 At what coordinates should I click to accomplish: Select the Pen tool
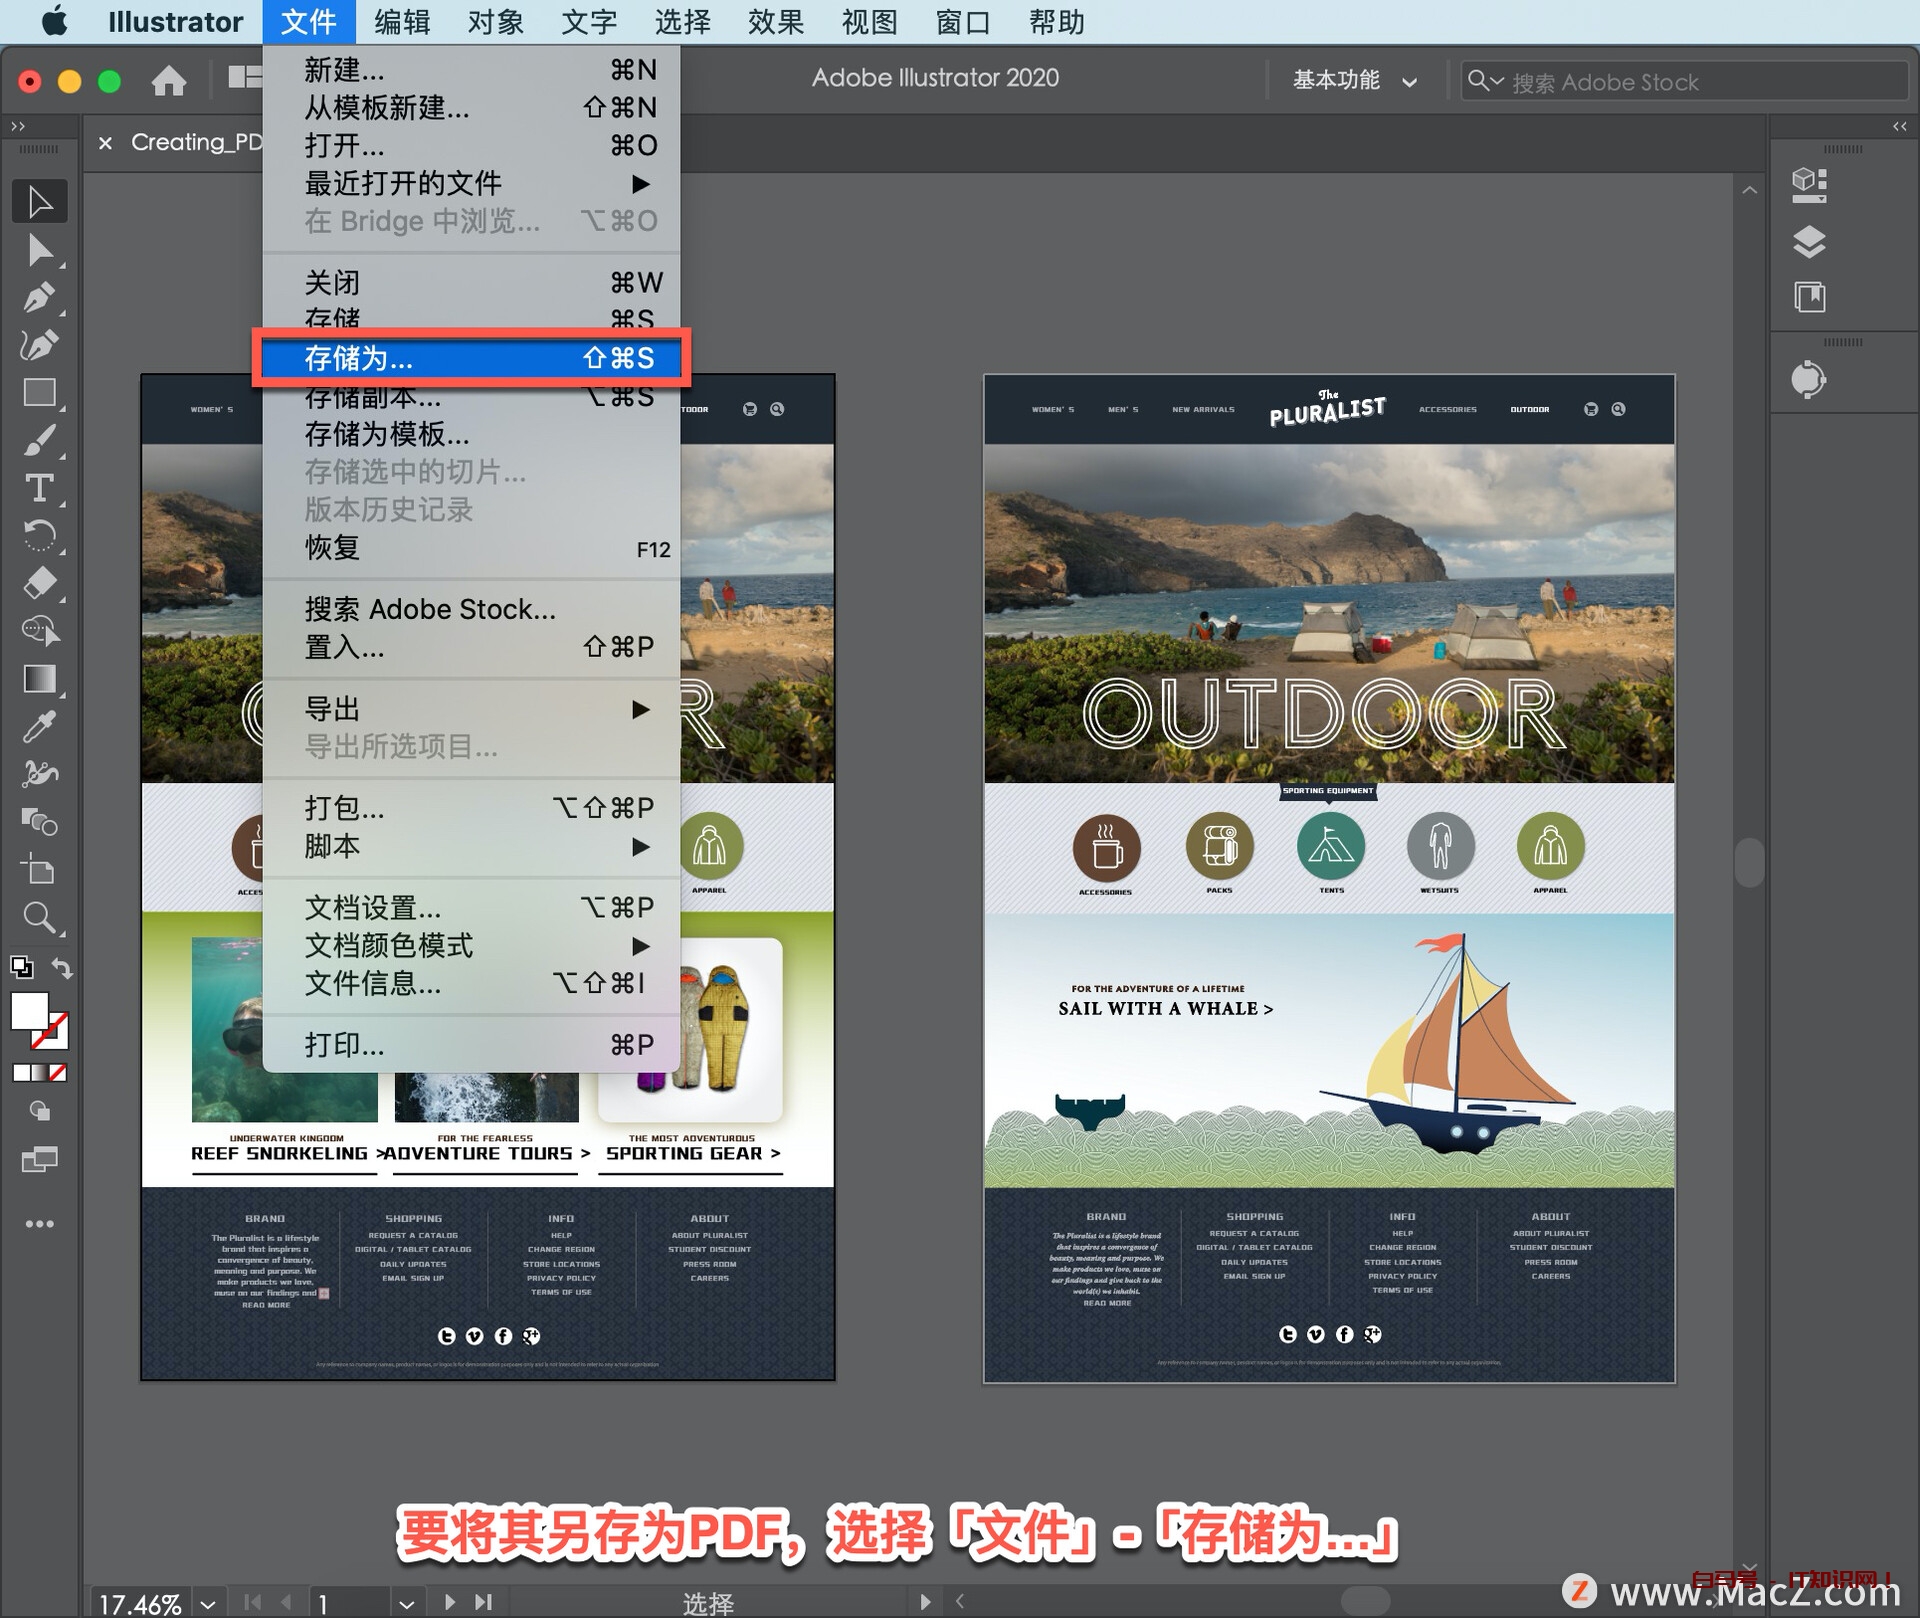(x=40, y=297)
